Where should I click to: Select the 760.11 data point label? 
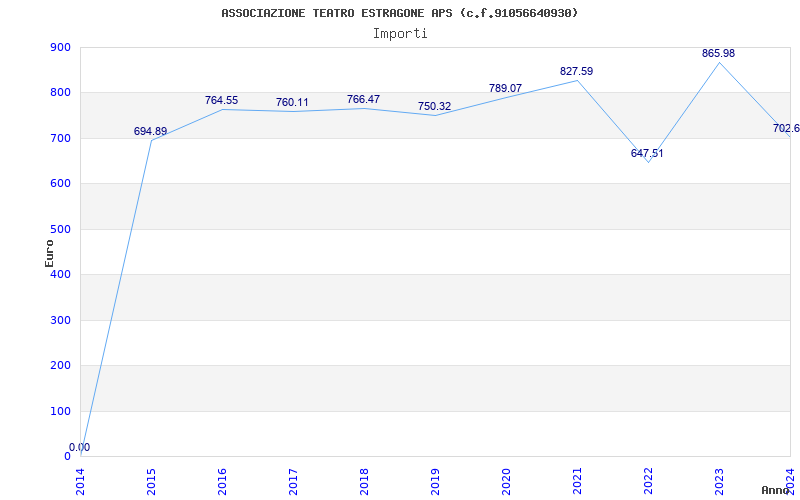[292, 102]
